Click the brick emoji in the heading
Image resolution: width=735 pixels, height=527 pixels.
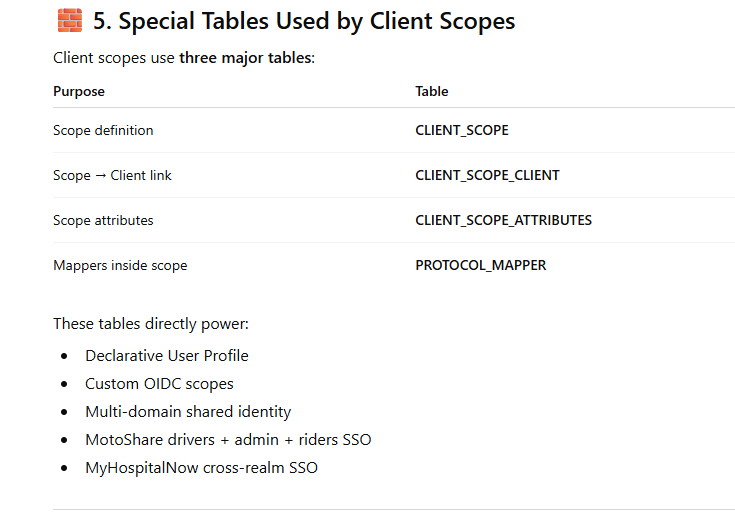(x=69, y=21)
